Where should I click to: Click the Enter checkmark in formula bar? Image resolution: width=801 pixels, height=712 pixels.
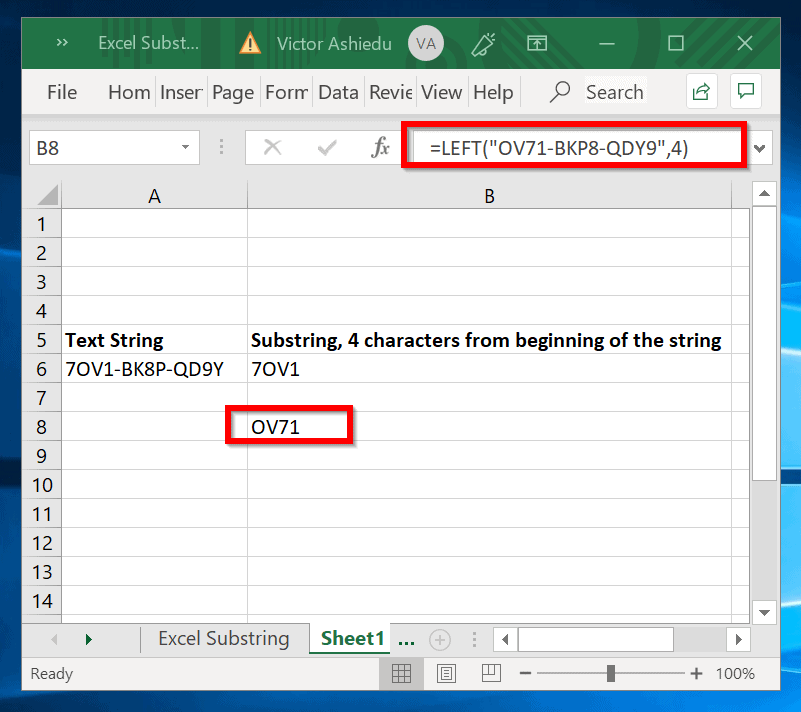click(x=326, y=148)
